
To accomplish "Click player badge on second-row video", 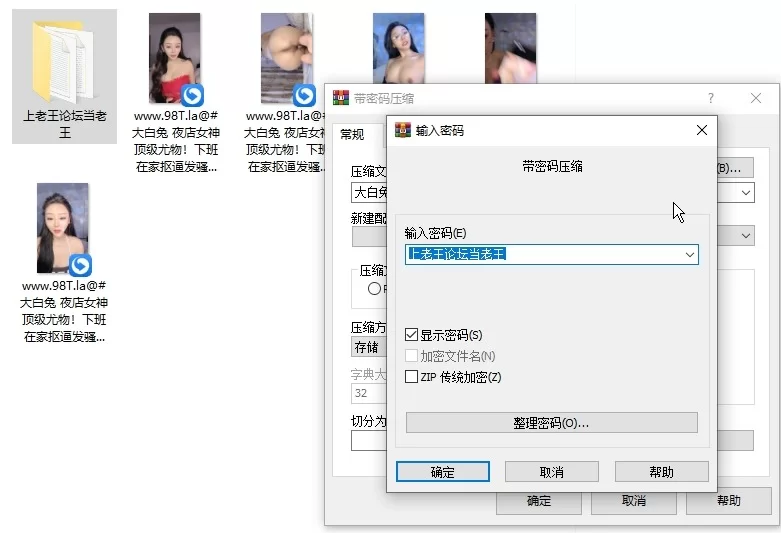I will tap(80, 265).
